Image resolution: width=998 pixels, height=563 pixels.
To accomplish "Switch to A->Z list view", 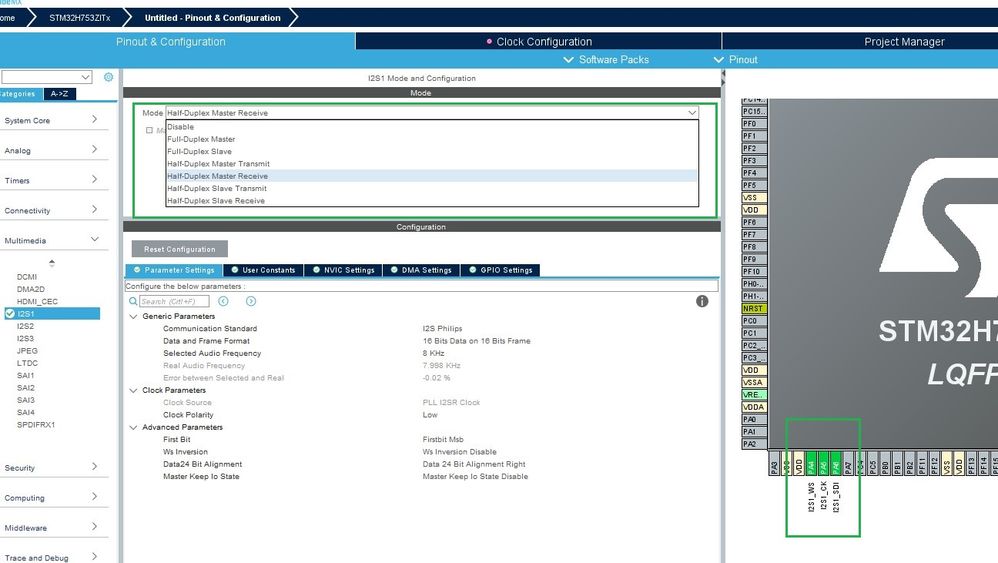I will coord(59,94).
